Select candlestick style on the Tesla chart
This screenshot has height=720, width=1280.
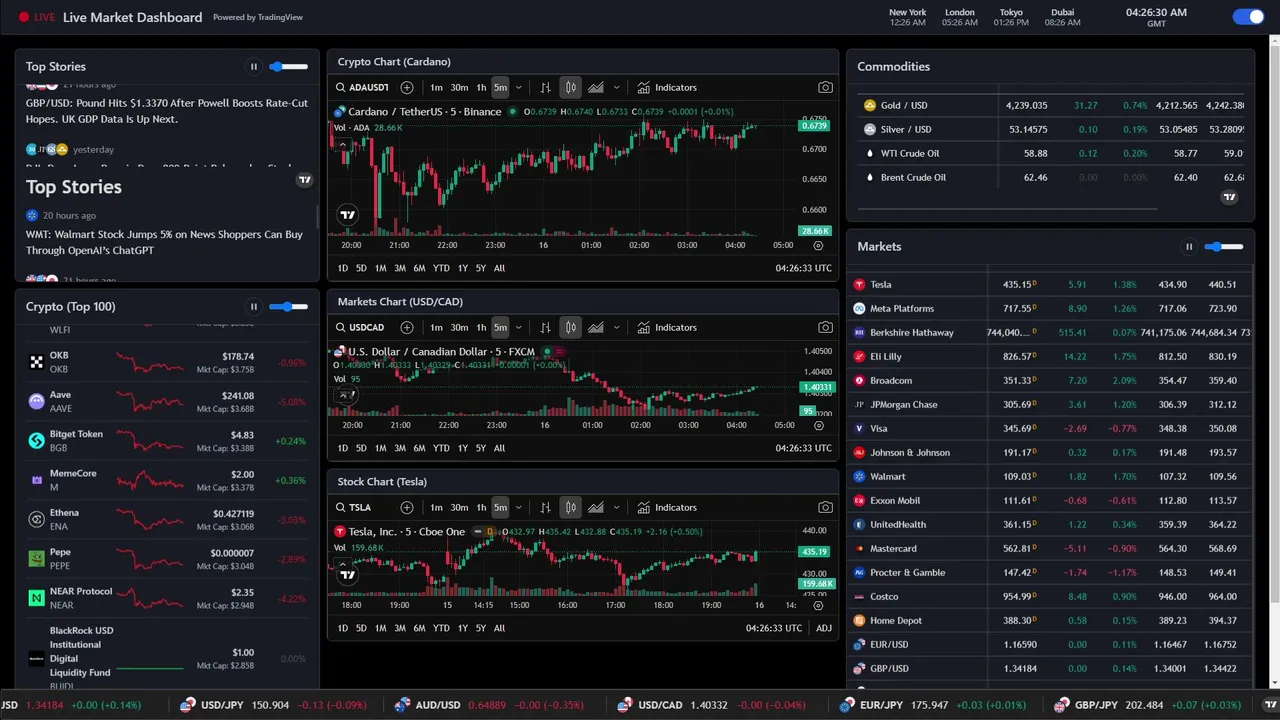(570, 508)
